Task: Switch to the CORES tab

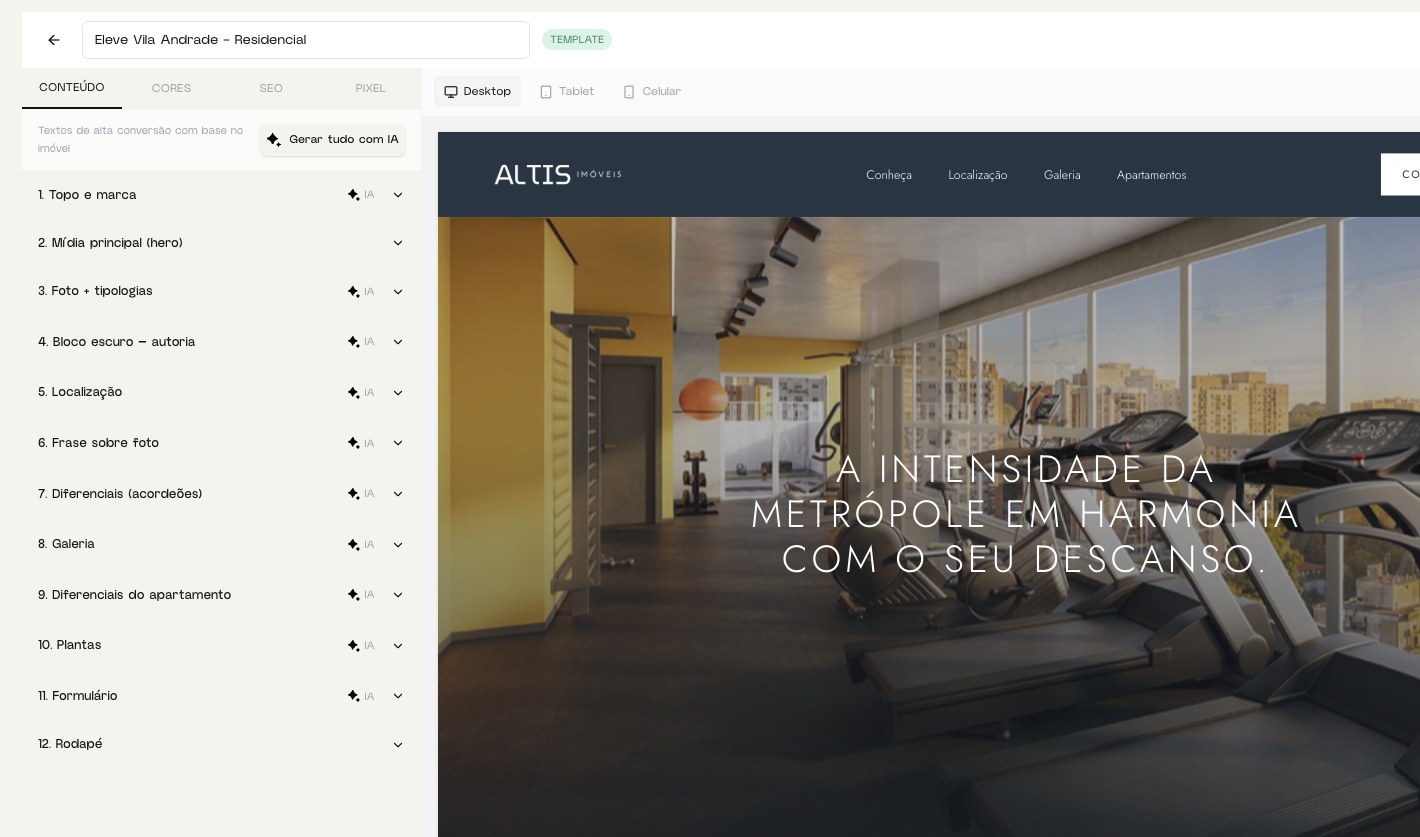Action: [x=171, y=89]
